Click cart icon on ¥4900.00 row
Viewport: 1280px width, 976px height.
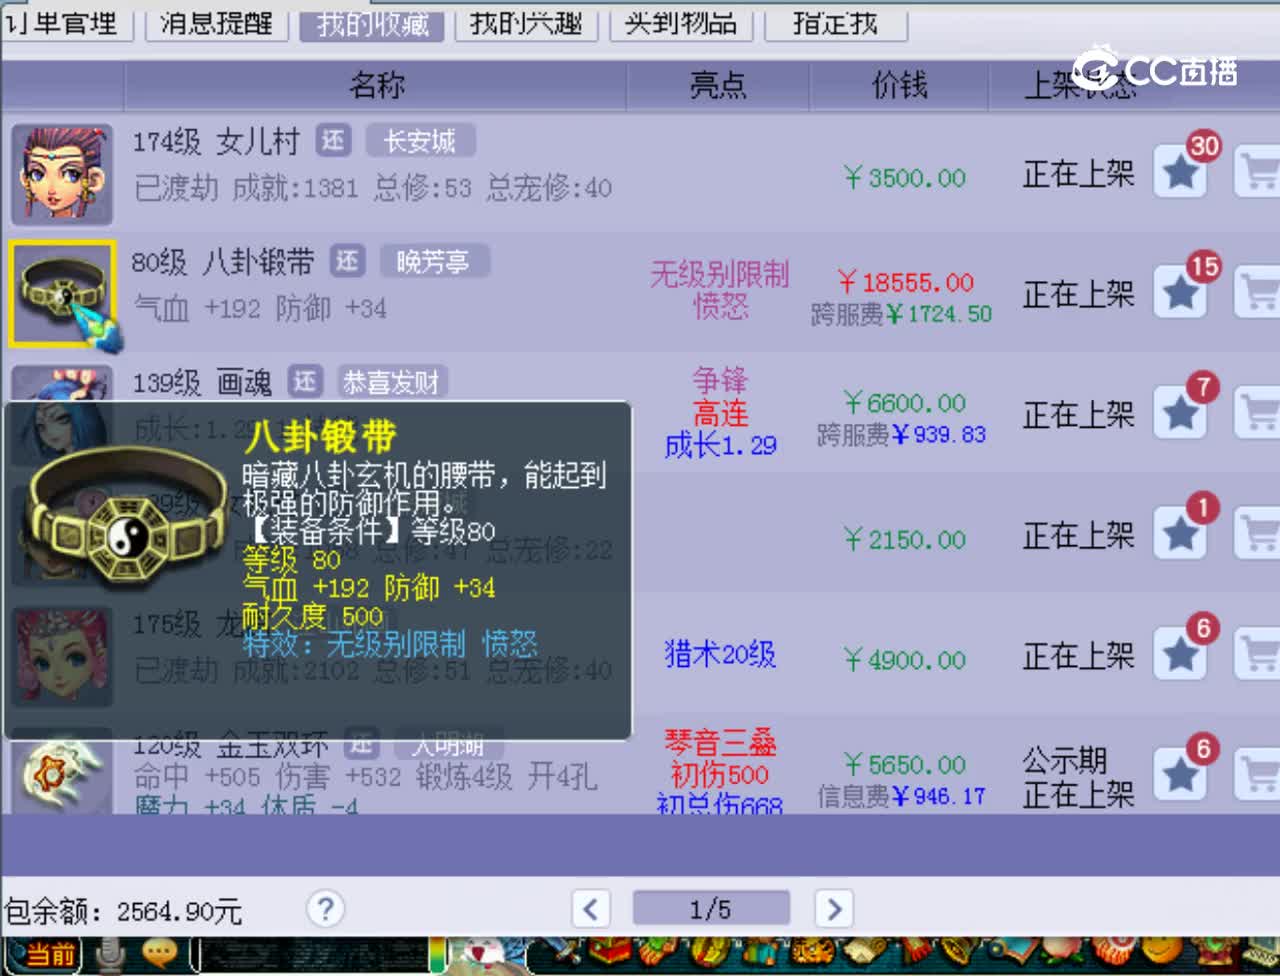point(1258,655)
